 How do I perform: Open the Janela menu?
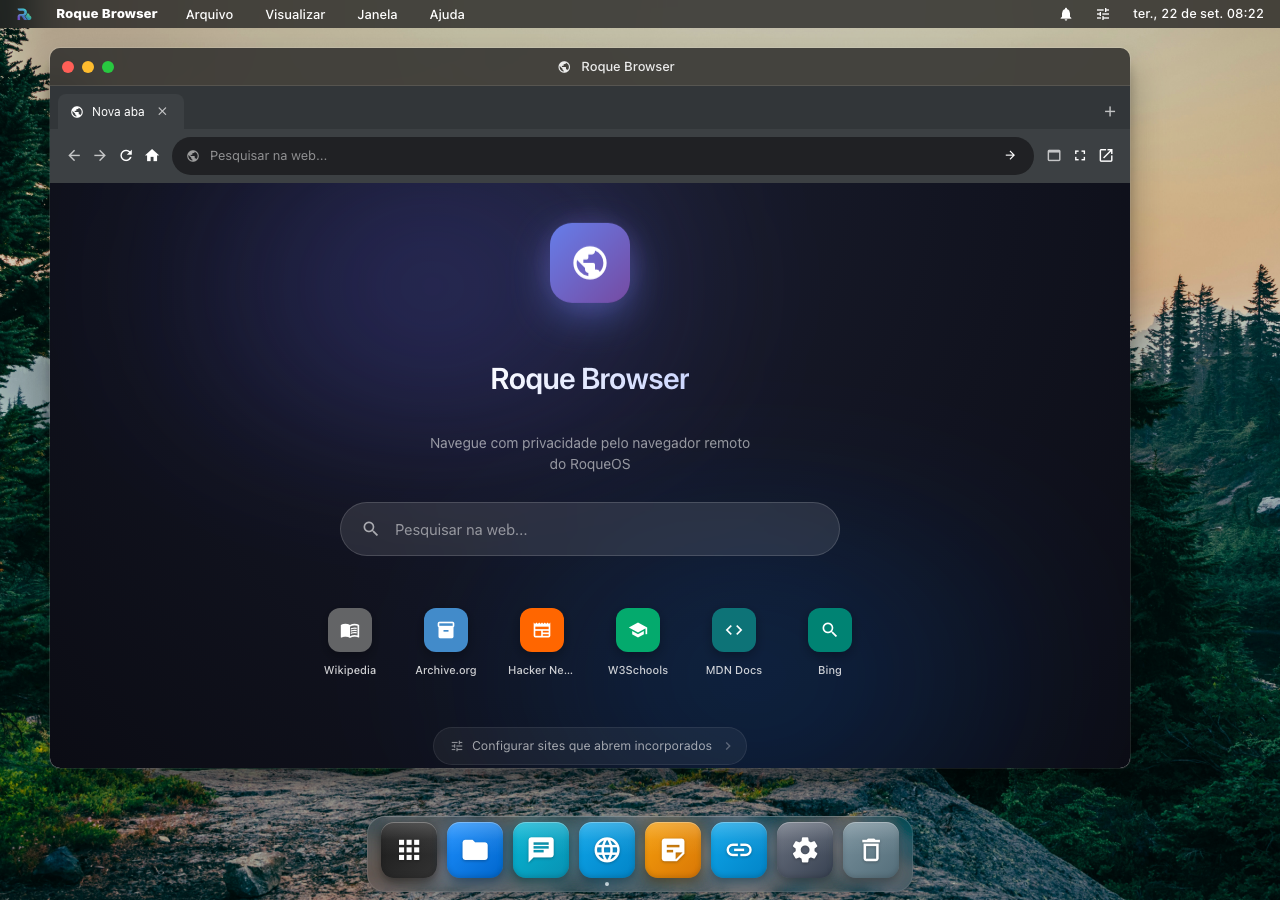(377, 14)
